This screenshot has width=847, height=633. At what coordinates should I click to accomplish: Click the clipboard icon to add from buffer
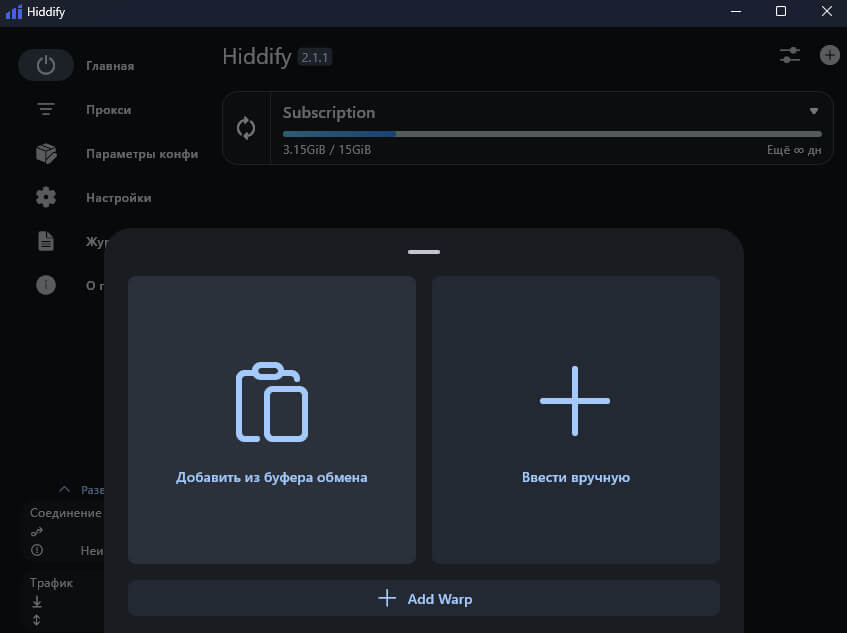271,402
